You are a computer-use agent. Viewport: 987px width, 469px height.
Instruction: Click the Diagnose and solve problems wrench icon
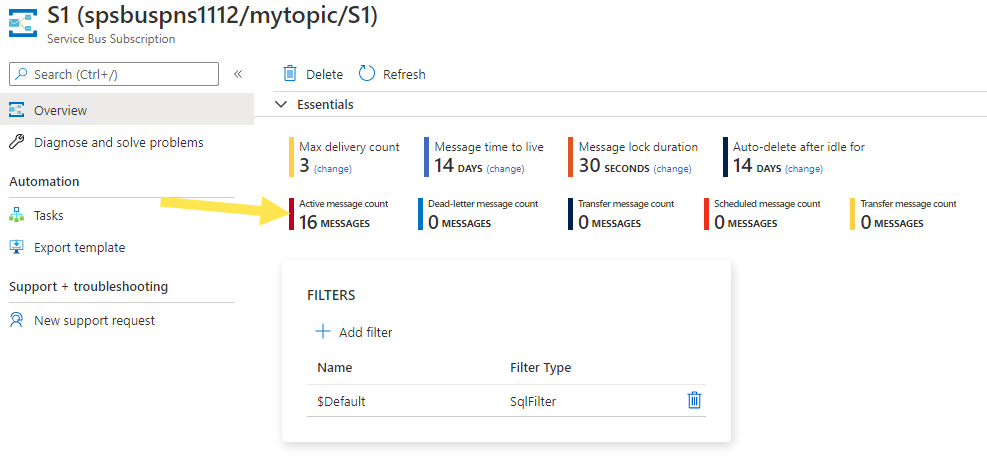pyautogui.click(x=16, y=142)
